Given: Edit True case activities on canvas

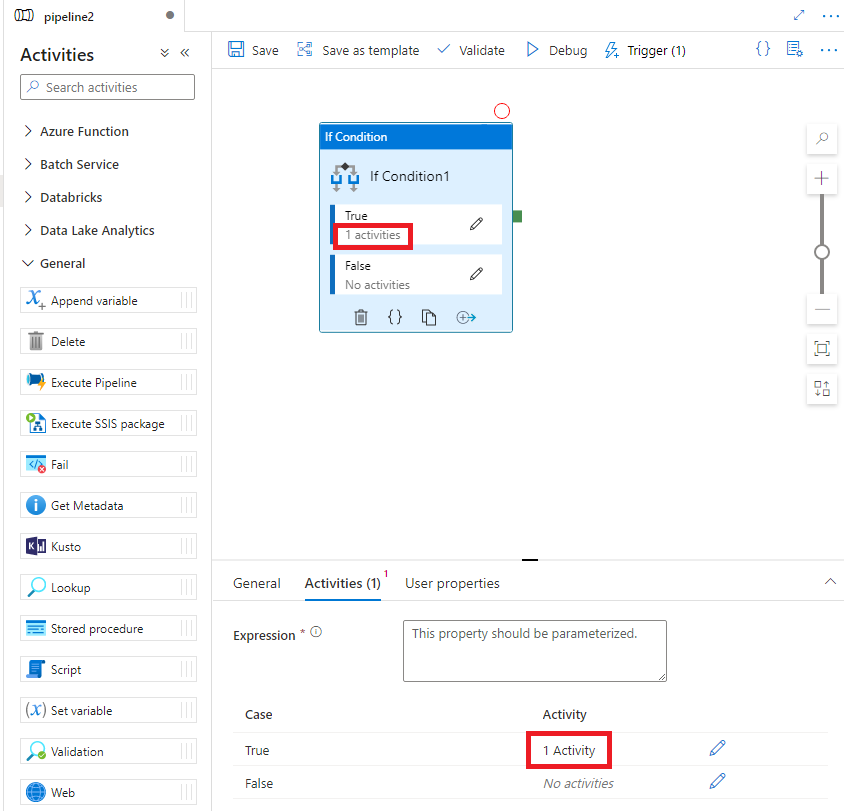Looking at the screenshot, I should (476, 224).
